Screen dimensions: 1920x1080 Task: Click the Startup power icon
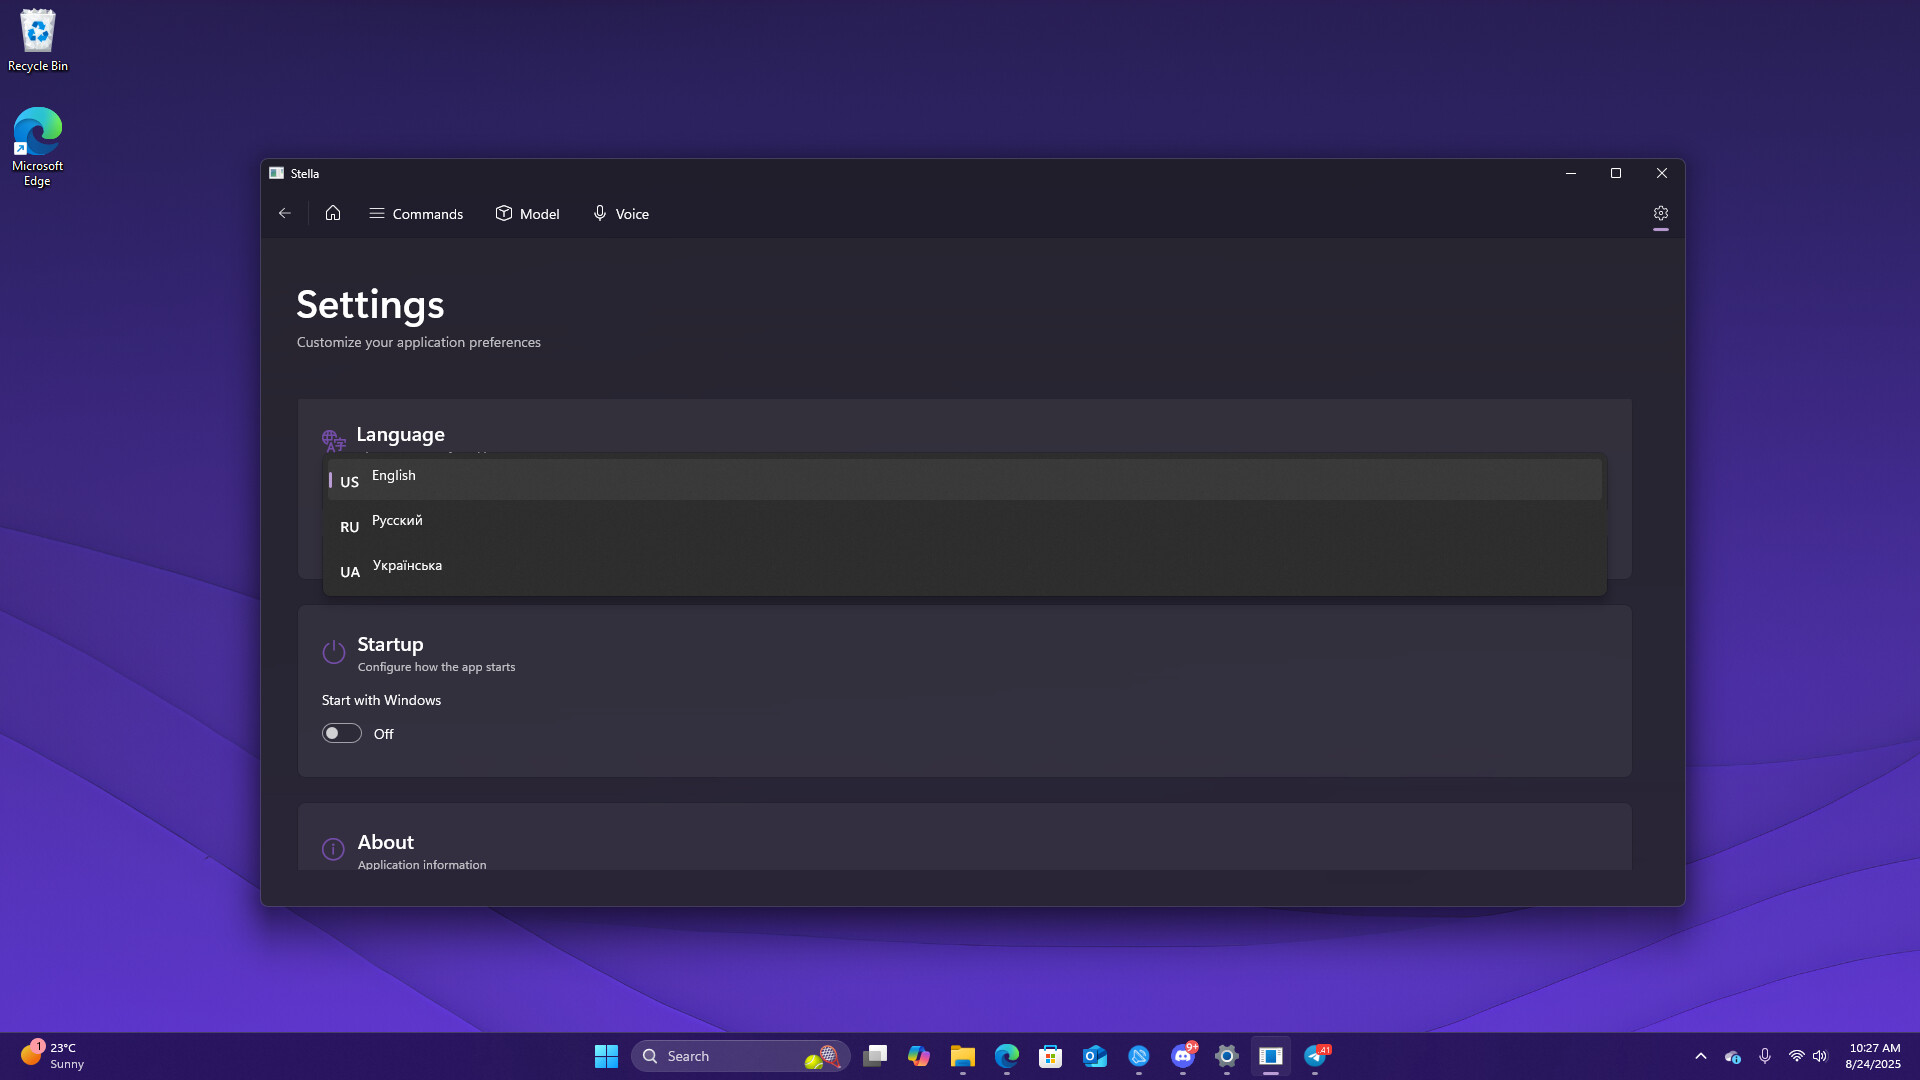[332, 652]
